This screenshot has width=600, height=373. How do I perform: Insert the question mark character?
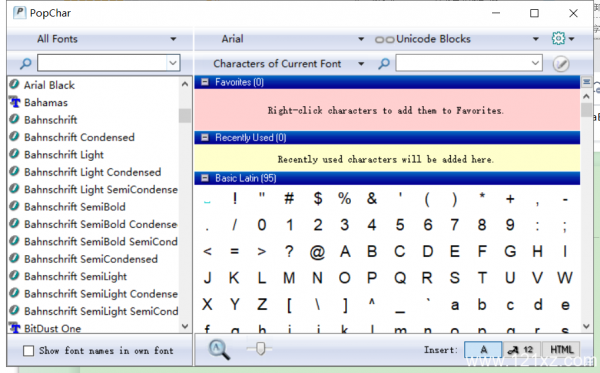289,251
